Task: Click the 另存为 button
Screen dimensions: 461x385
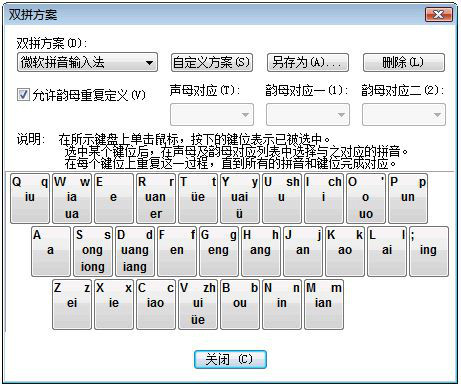Action: pyautogui.click(x=308, y=62)
